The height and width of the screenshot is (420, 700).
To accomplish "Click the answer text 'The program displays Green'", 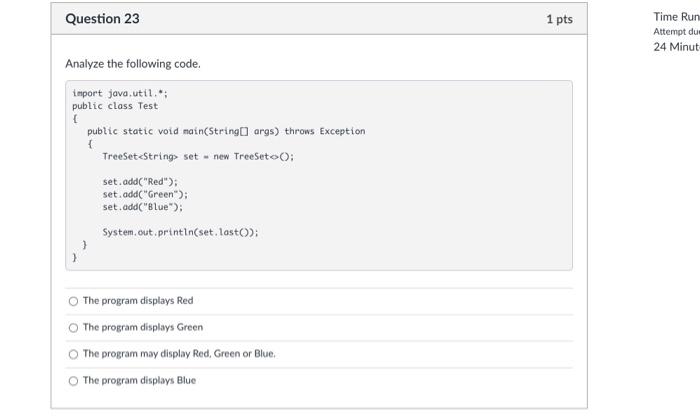I will coord(143,327).
